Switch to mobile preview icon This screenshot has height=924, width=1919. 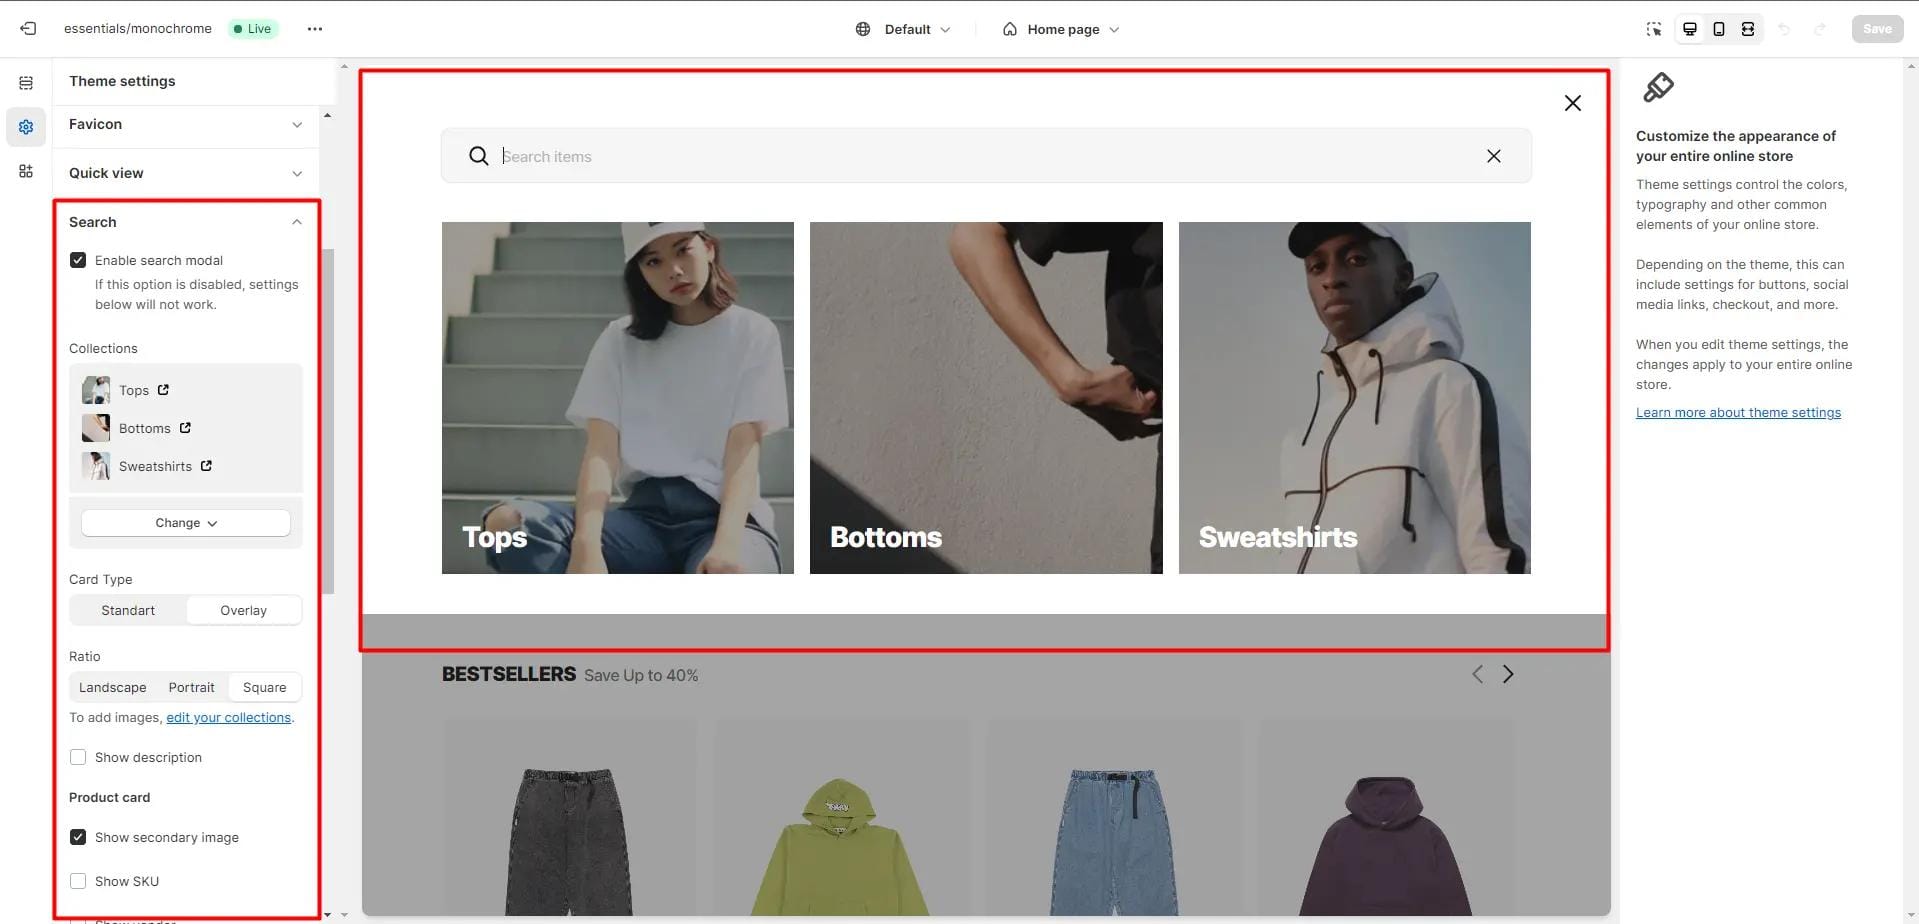(x=1718, y=29)
